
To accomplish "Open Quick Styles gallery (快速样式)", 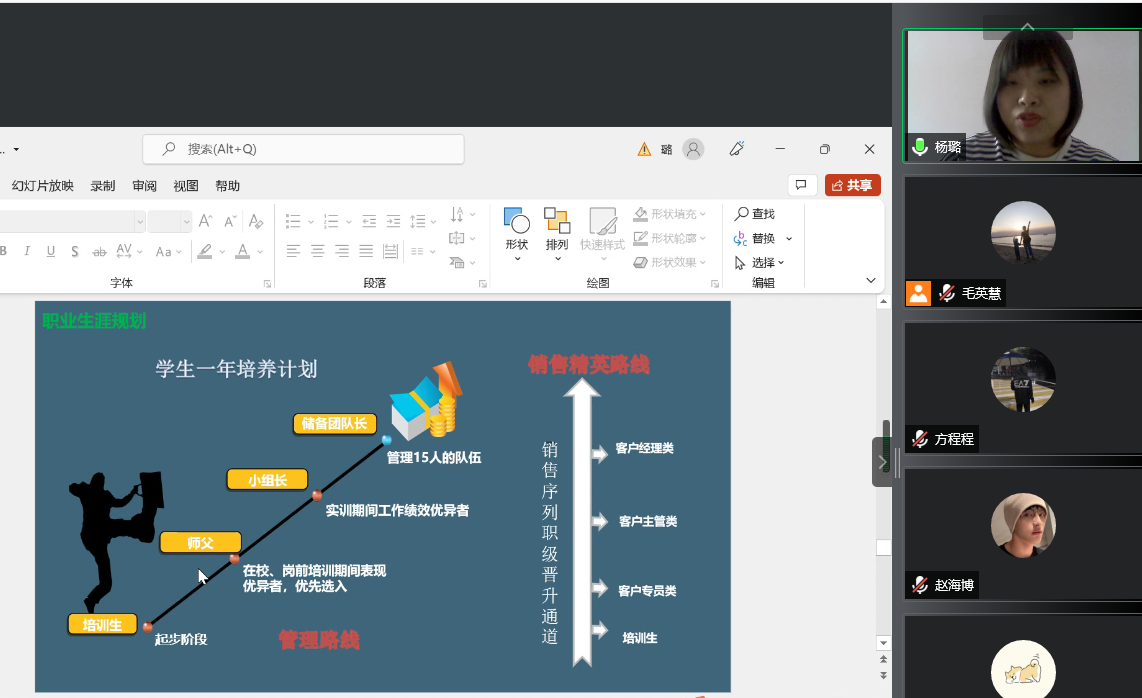I will pos(602,235).
